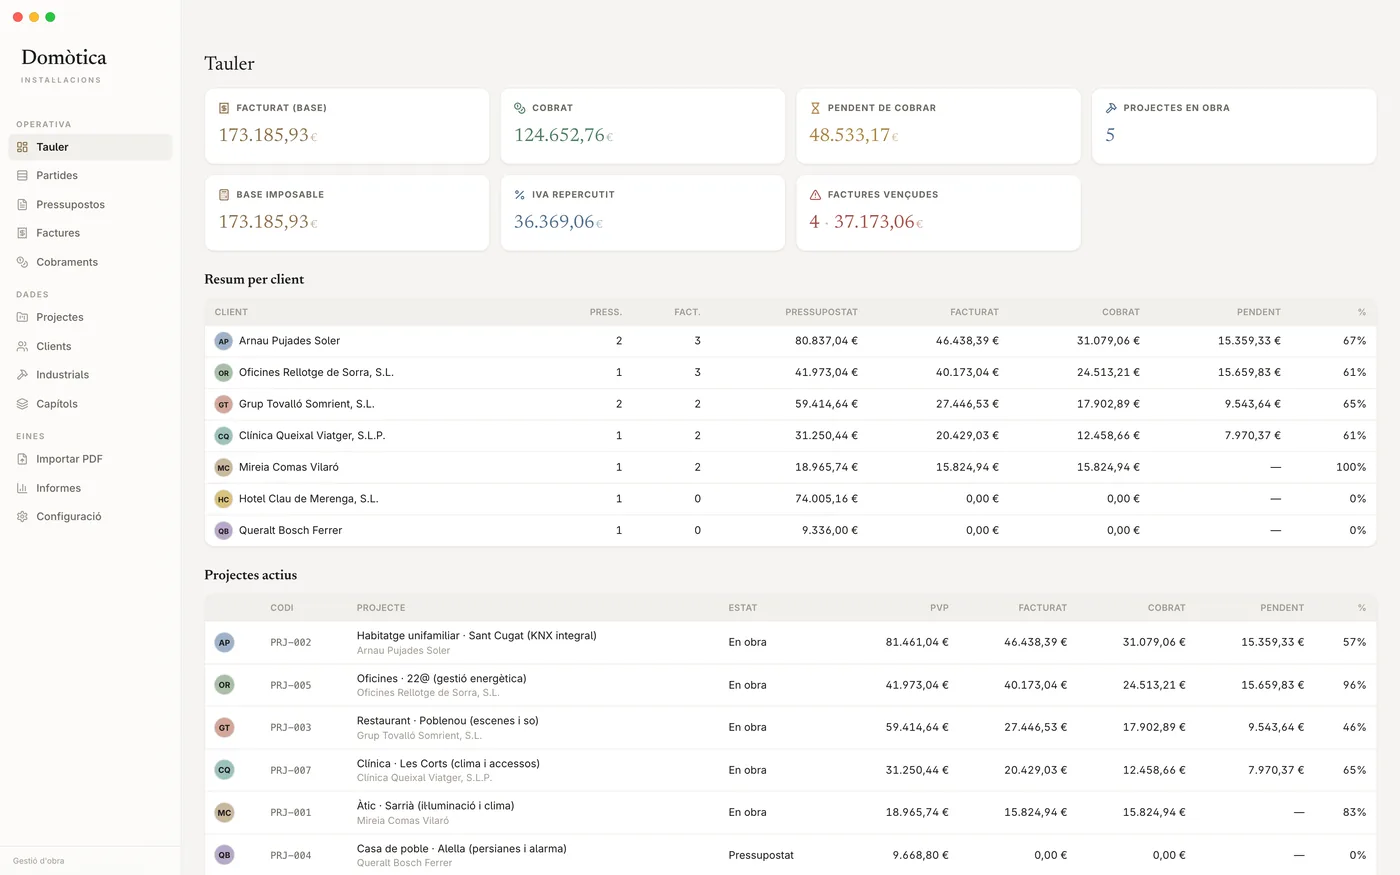
Task: Open the Clients page
Action: pyautogui.click(x=90, y=346)
